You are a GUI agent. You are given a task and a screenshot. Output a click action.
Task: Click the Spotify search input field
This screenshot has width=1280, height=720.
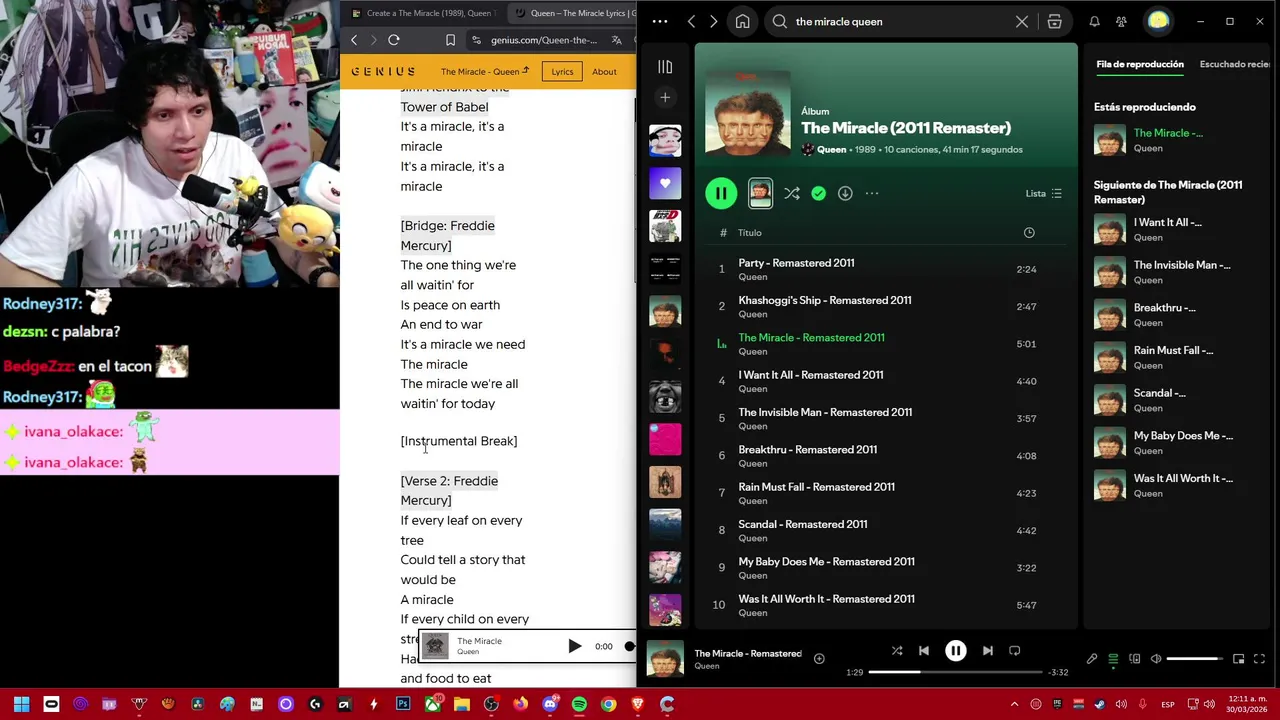[x=900, y=21]
